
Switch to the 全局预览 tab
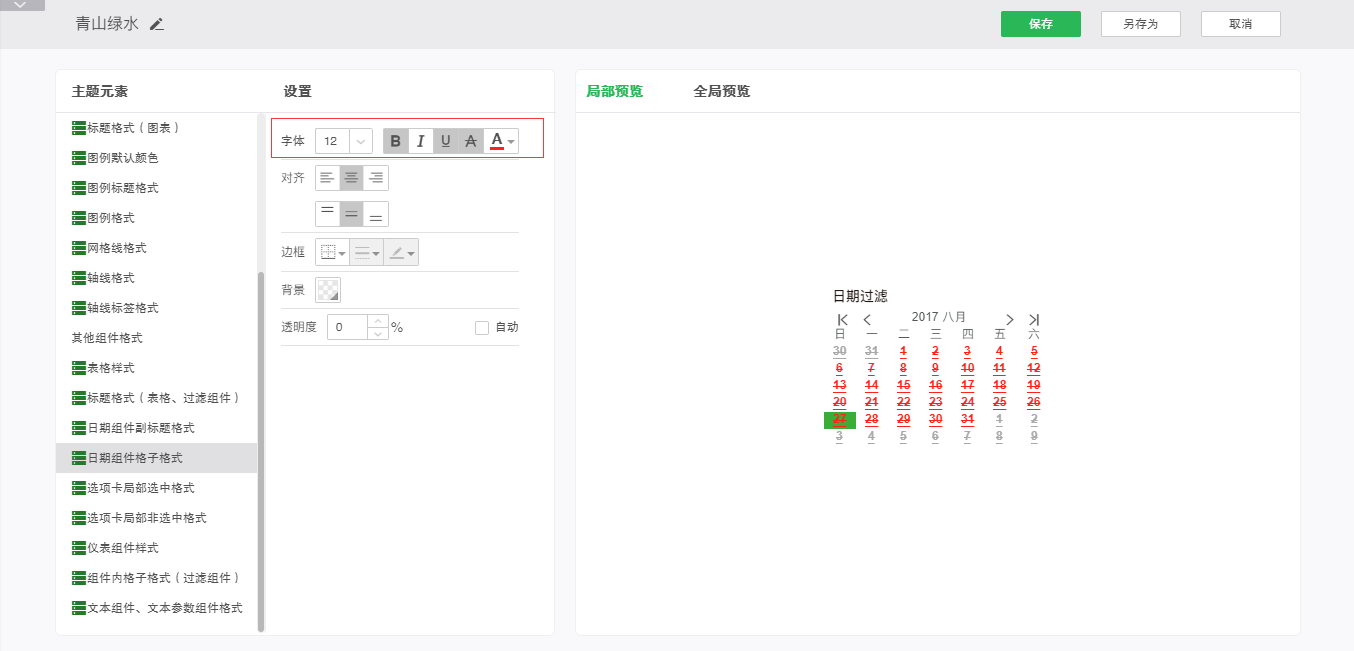[721, 91]
